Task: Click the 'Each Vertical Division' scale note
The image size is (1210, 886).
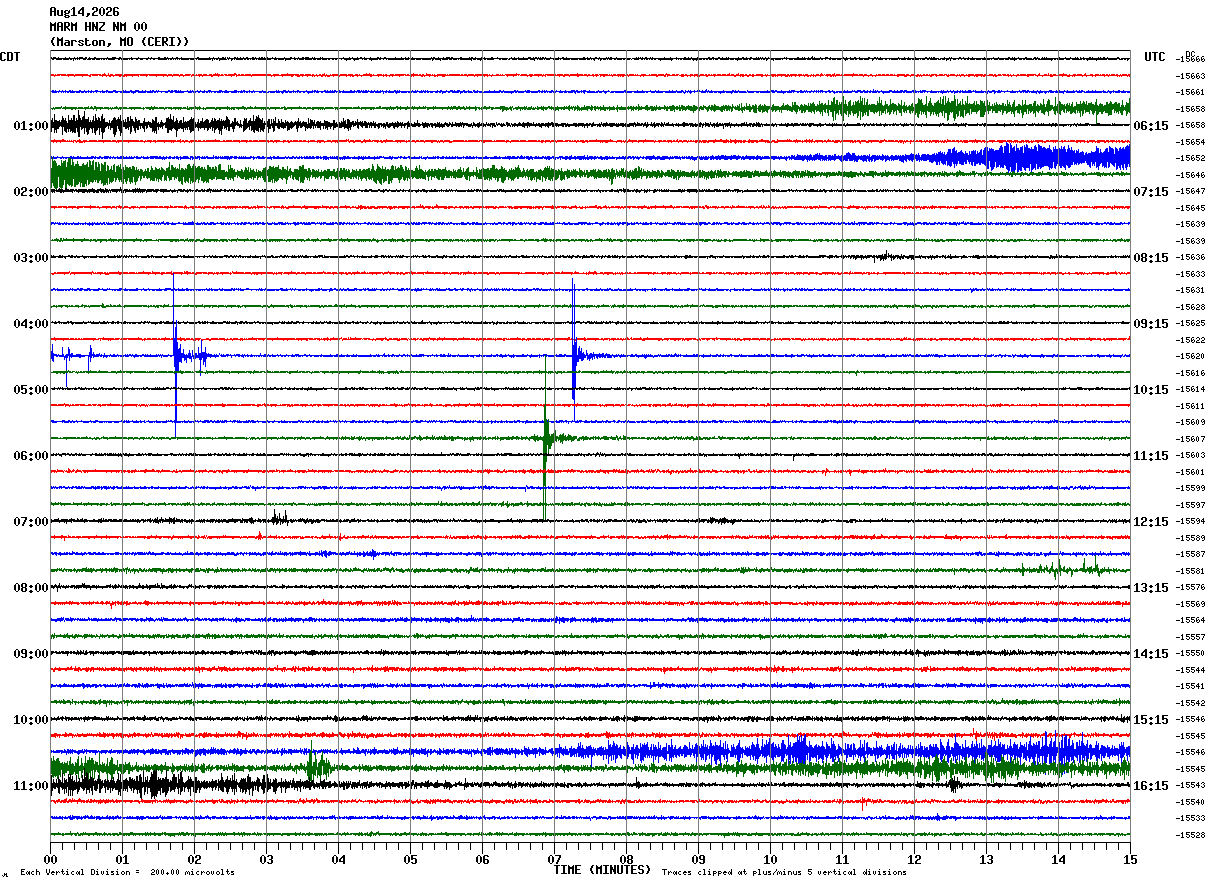Action: 128,872
